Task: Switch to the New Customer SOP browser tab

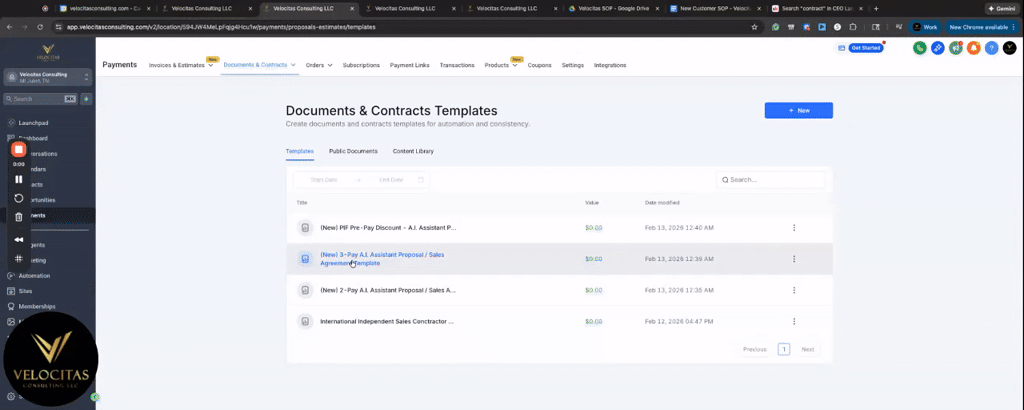Action: (x=715, y=8)
